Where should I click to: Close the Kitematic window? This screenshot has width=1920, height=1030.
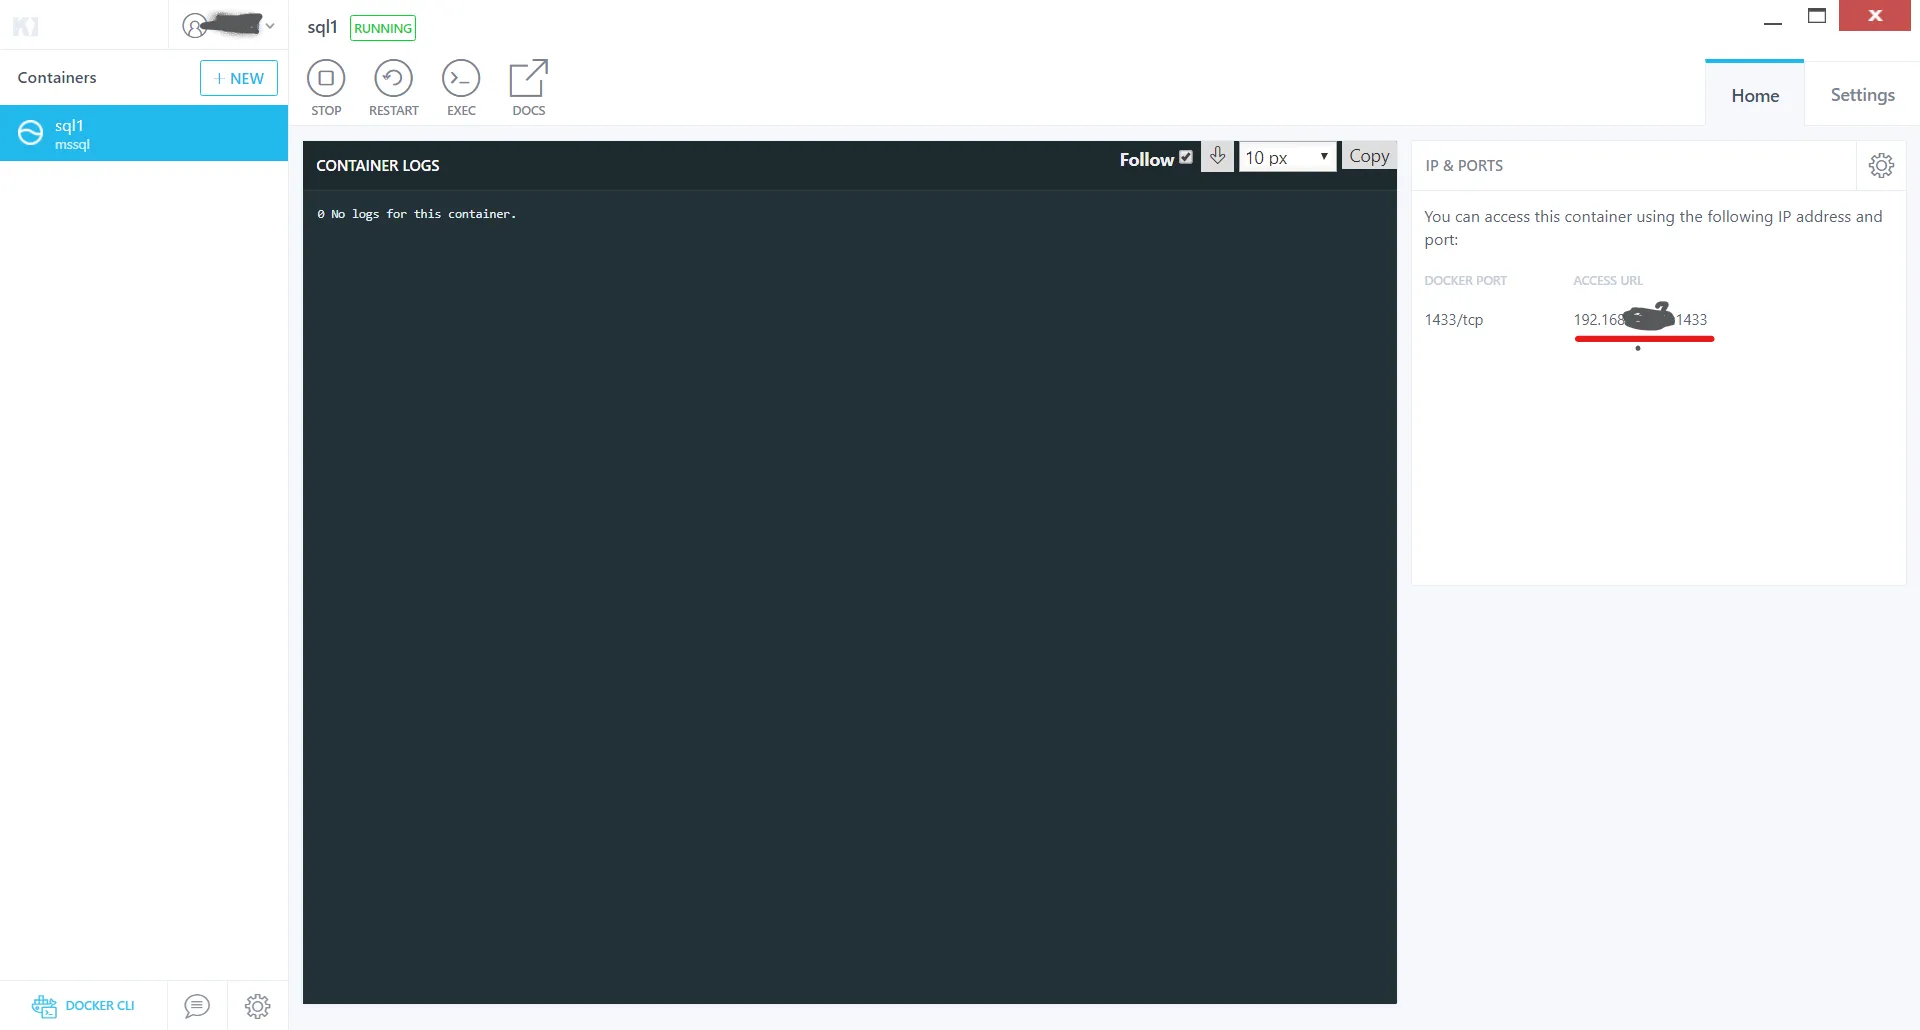tap(1875, 16)
